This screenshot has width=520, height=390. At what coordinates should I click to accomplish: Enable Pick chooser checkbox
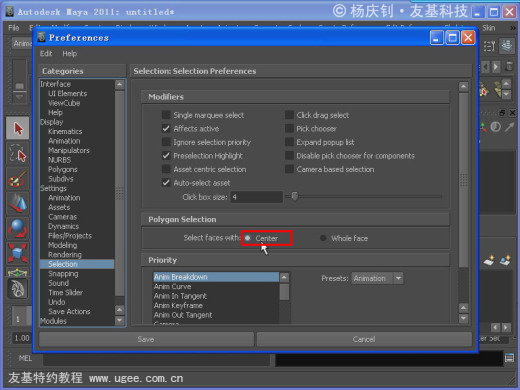tap(289, 129)
